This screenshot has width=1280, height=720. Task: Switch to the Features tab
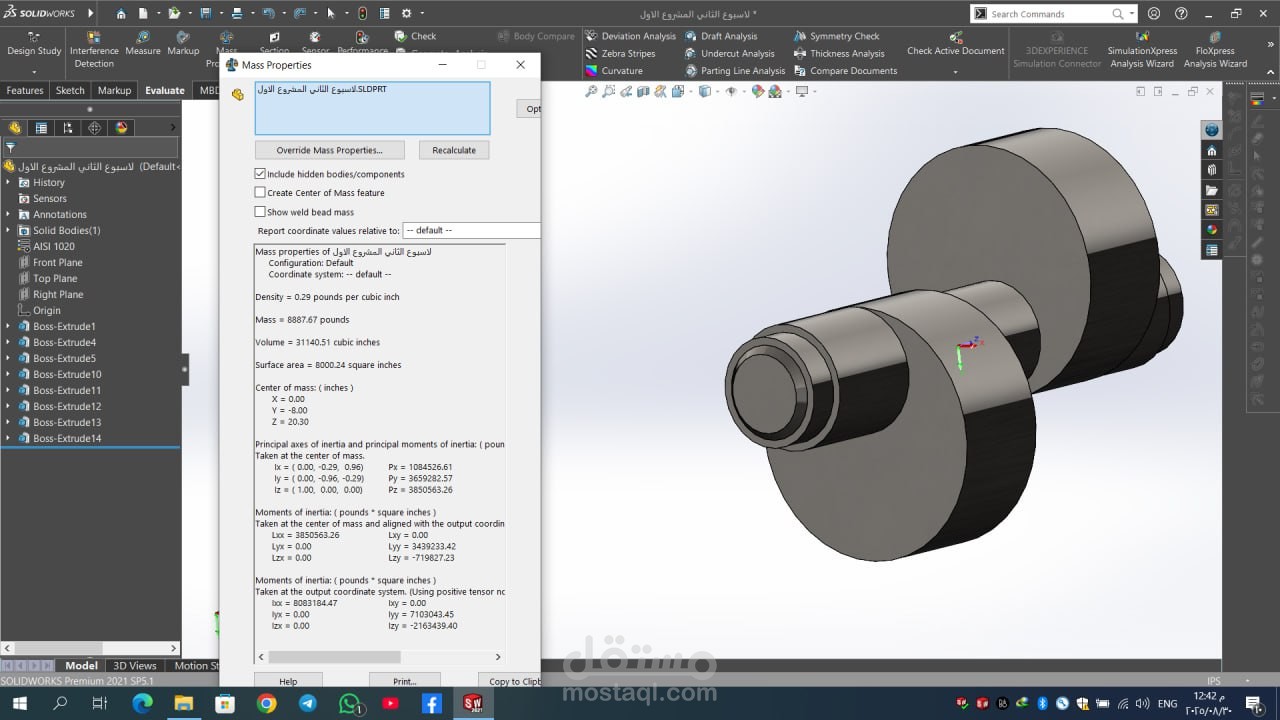pyautogui.click(x=25, y=90)
